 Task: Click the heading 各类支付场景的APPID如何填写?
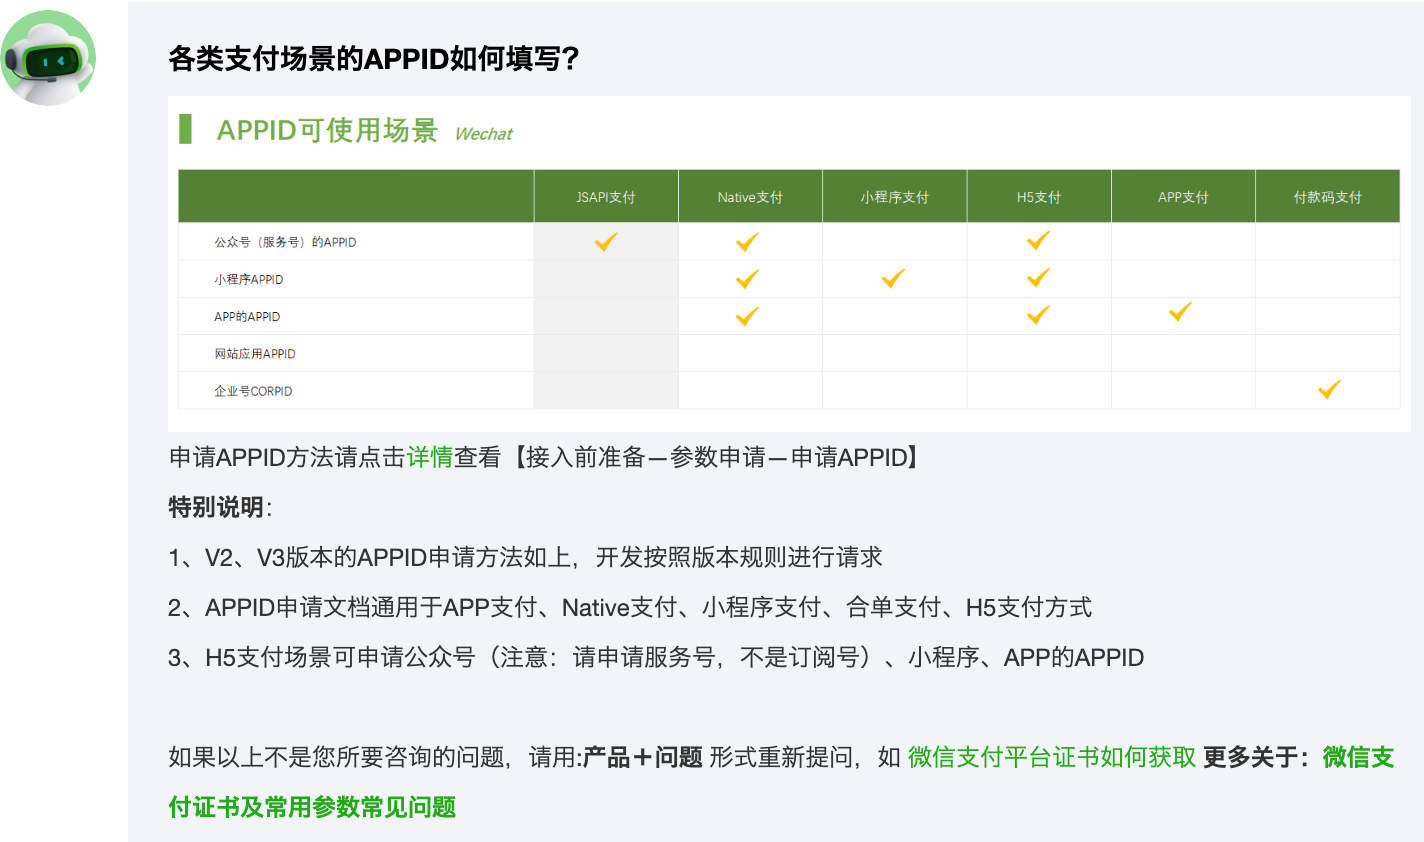374,59
